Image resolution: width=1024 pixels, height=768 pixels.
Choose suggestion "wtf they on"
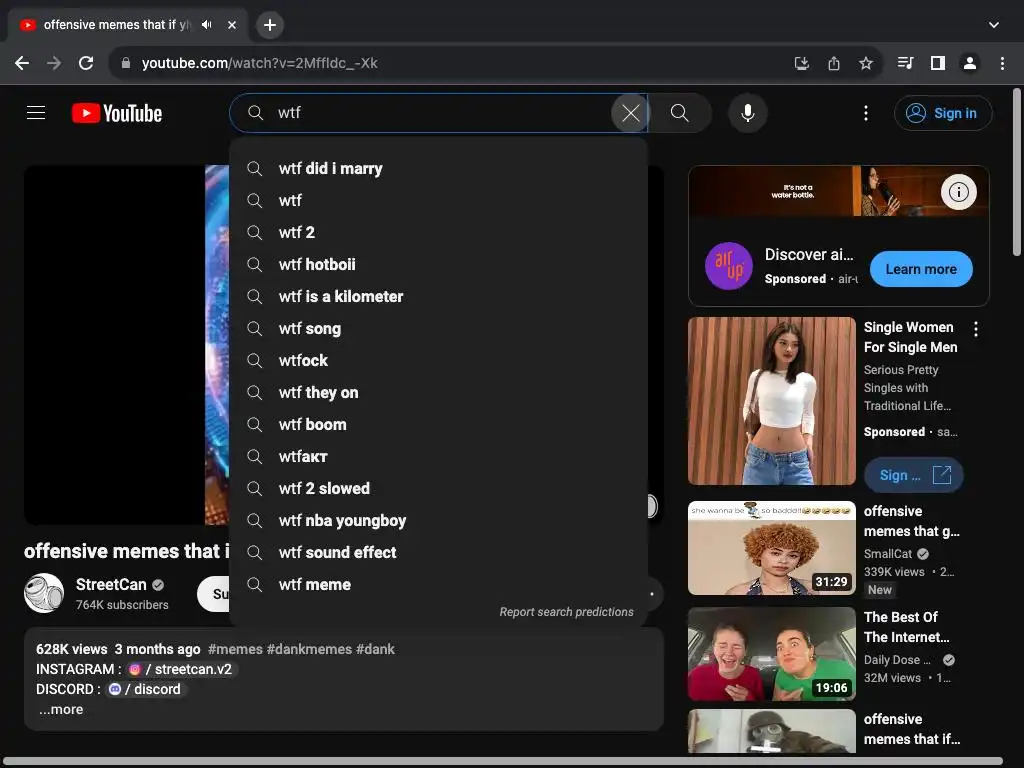(438, 392)
